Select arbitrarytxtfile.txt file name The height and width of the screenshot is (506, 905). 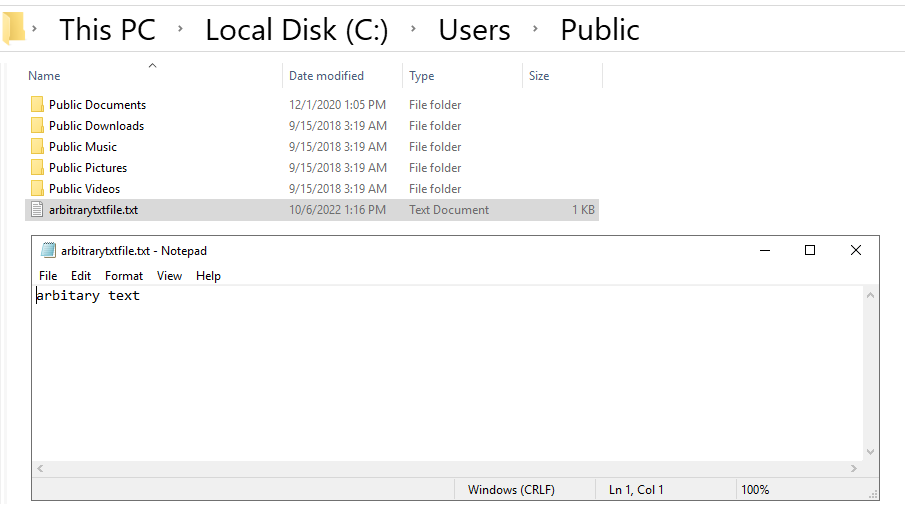(94, 210)
